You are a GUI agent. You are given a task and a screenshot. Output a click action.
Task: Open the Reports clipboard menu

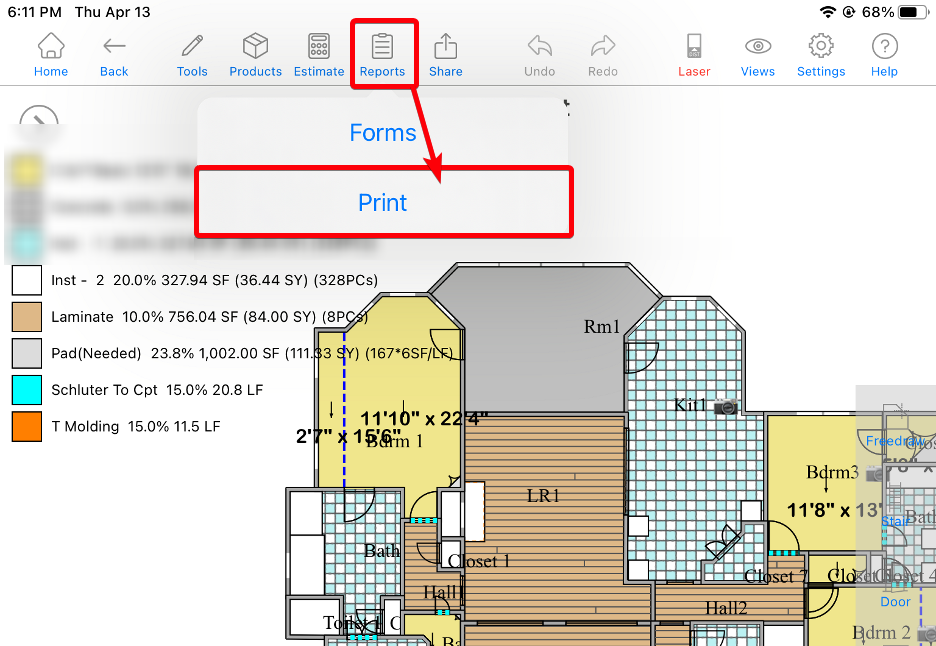(x=383, y=55)
